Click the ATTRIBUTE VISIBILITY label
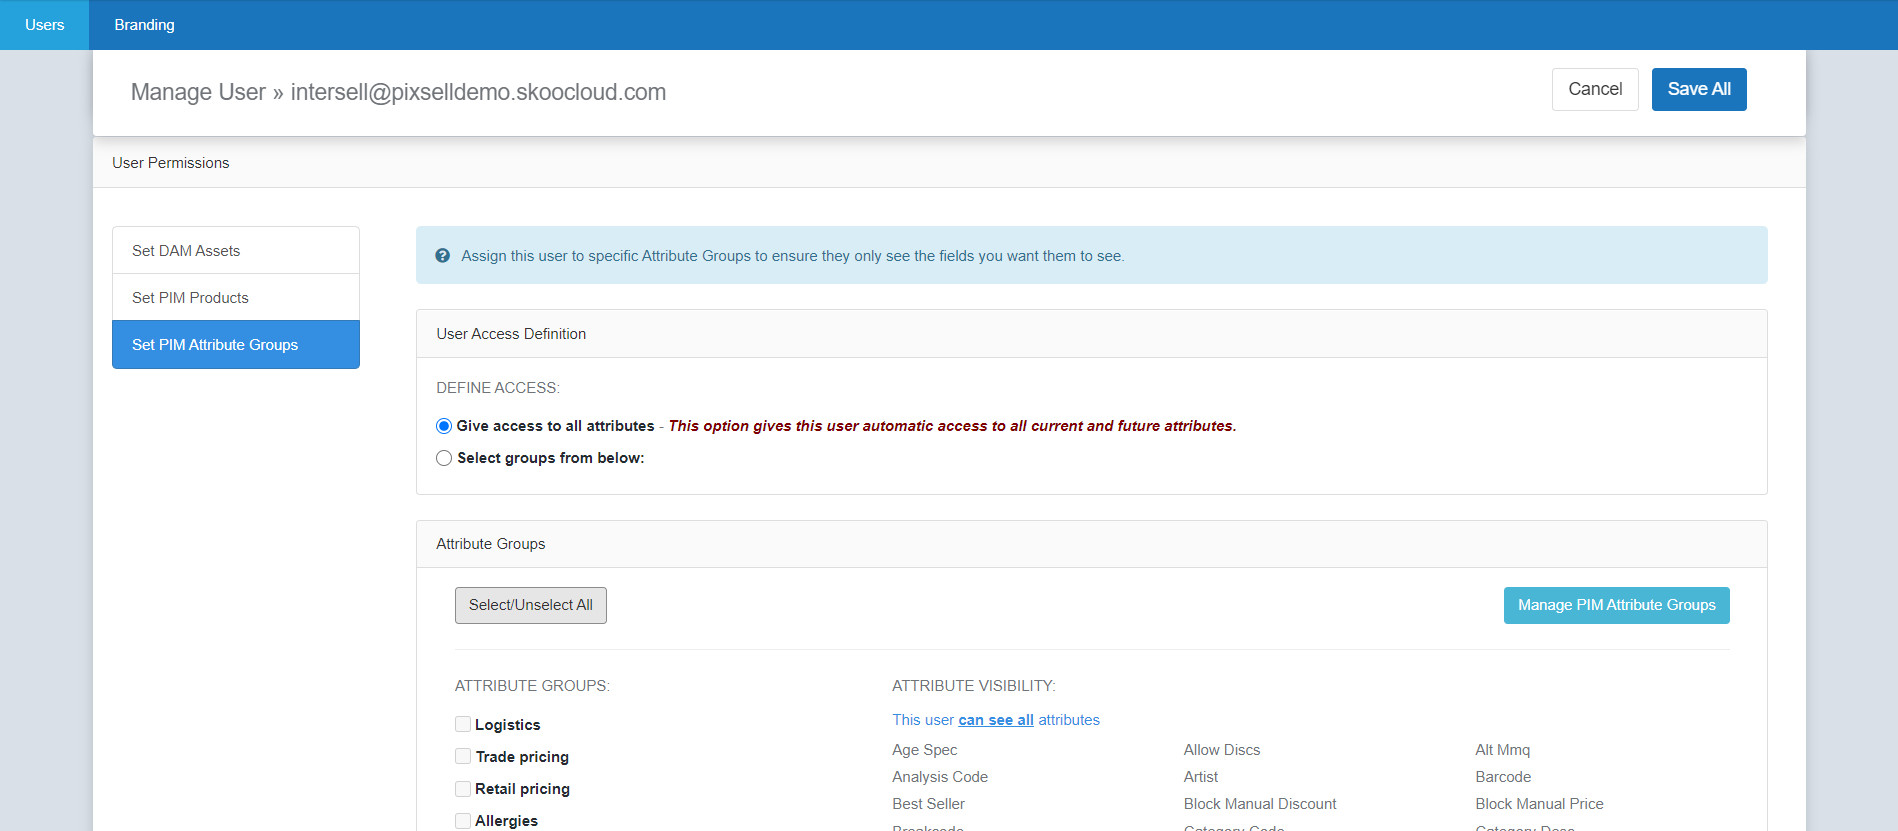Image resolution: width=1898 pixels, height=831 pixels. [974, 686]
